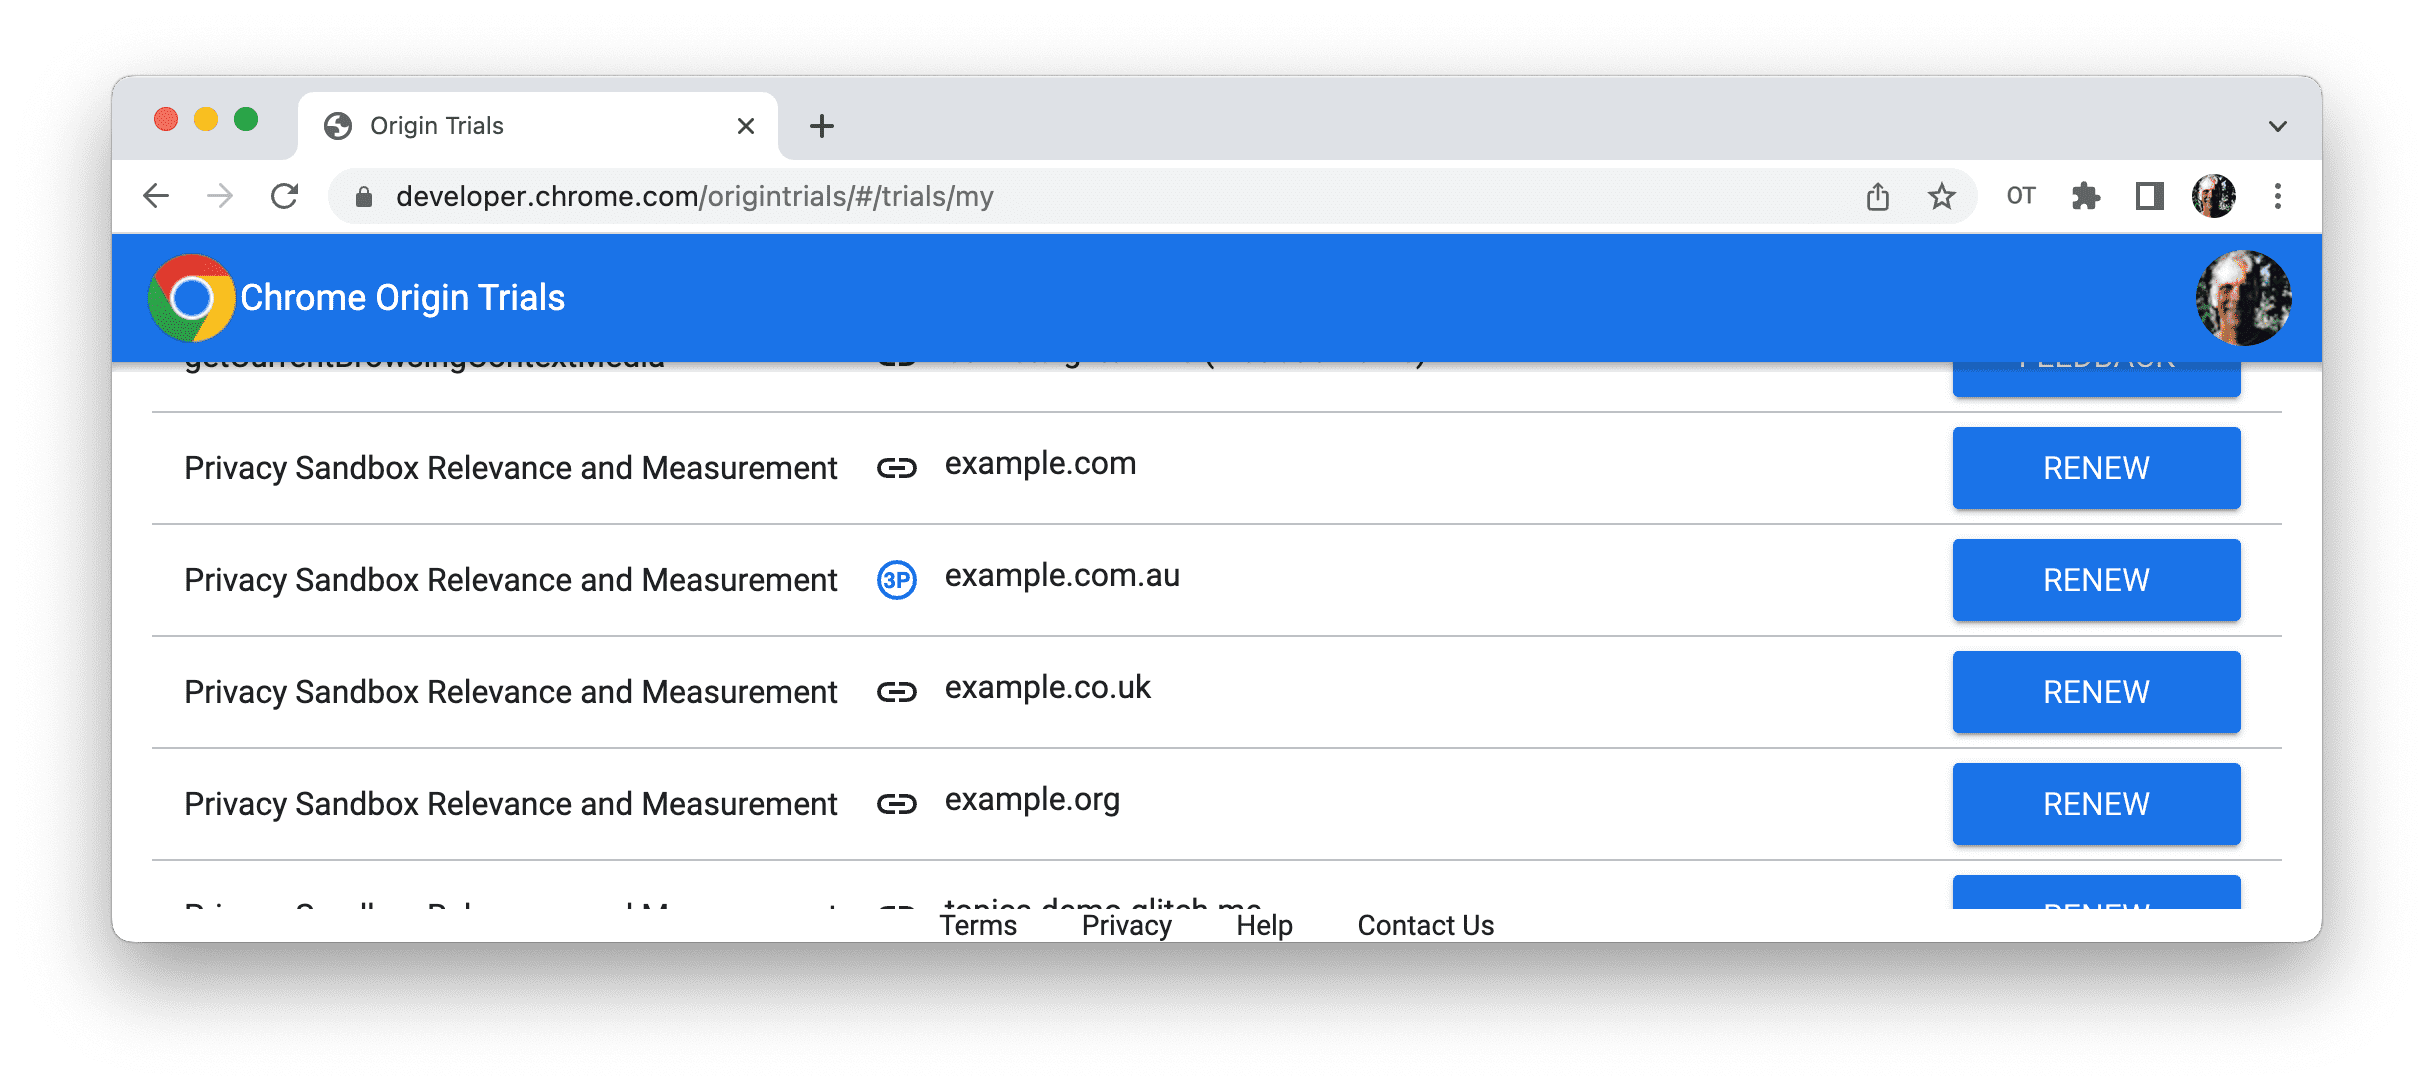Click the link icon next to example.co.uk

pos(896,693)
